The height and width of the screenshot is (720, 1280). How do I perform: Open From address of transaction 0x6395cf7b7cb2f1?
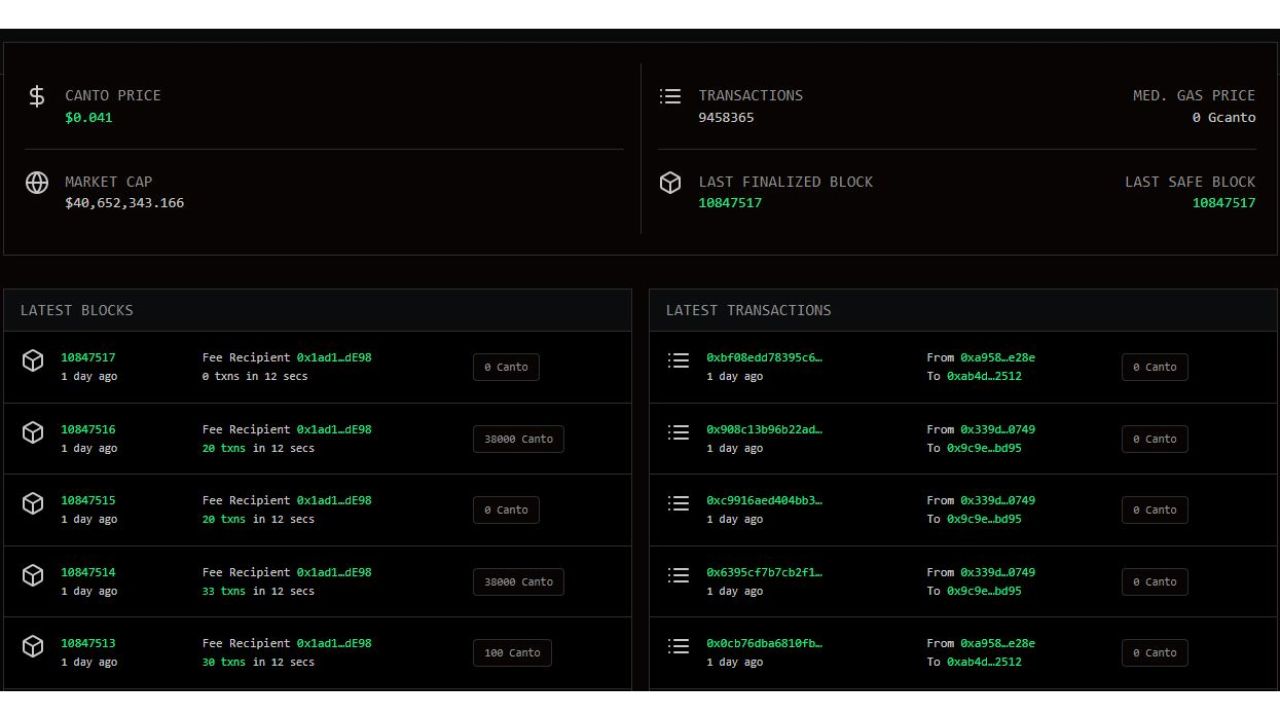pyautogui.click(x=998, y=573)
